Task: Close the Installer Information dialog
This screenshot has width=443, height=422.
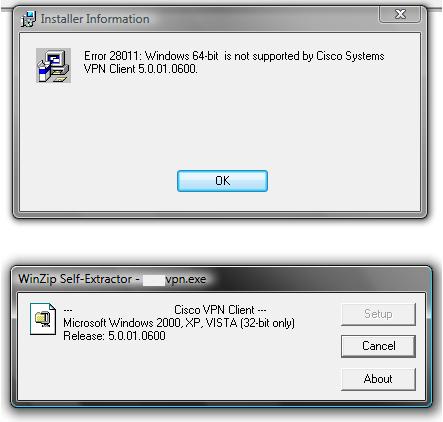Action: pos(400,14)
